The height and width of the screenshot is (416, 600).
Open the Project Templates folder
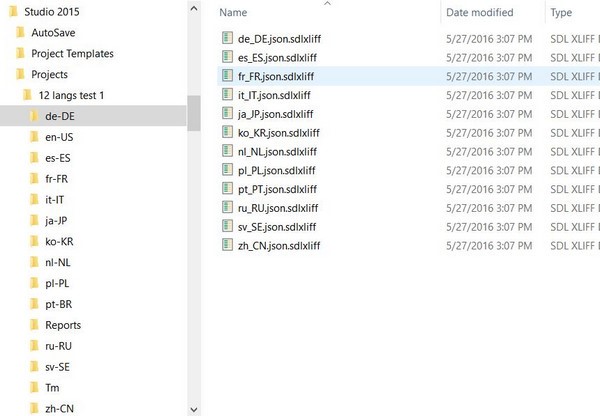[72, 54]
